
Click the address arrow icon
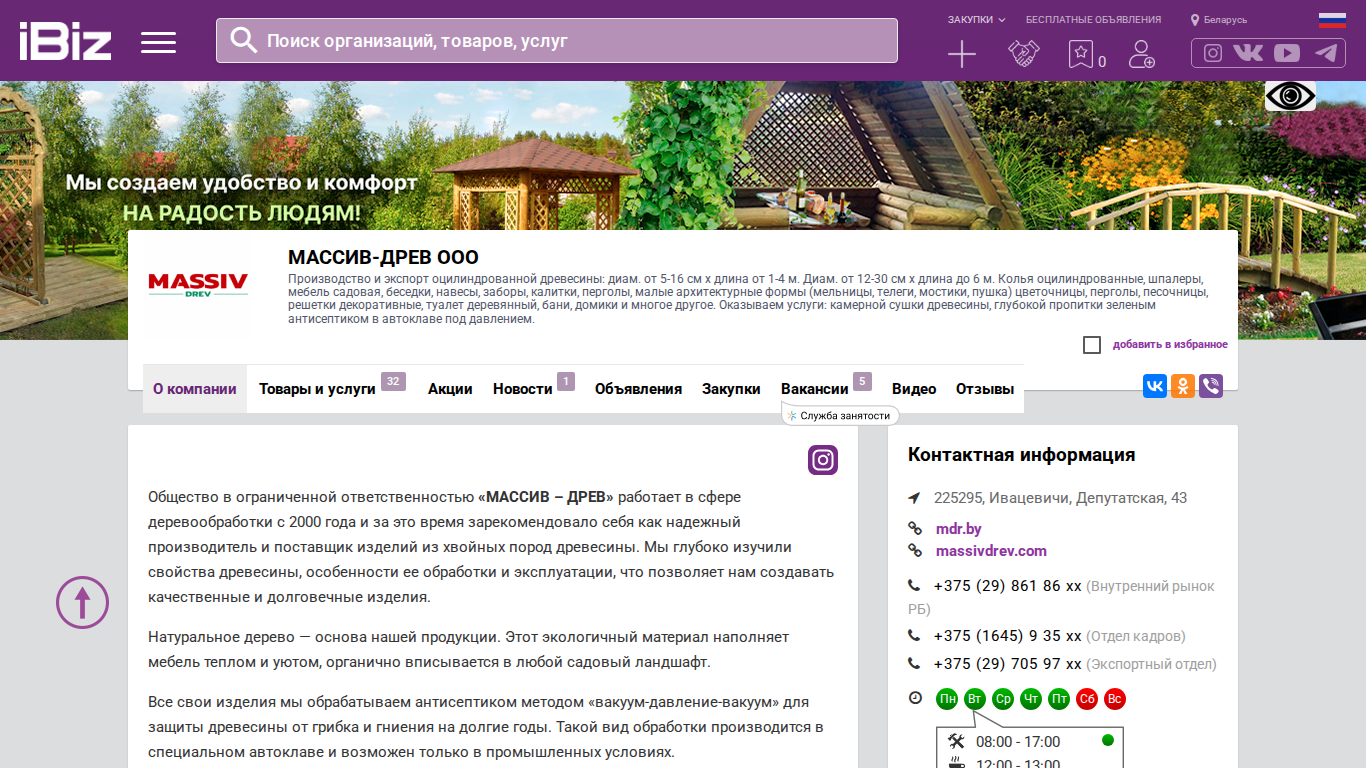coord(914,498)
